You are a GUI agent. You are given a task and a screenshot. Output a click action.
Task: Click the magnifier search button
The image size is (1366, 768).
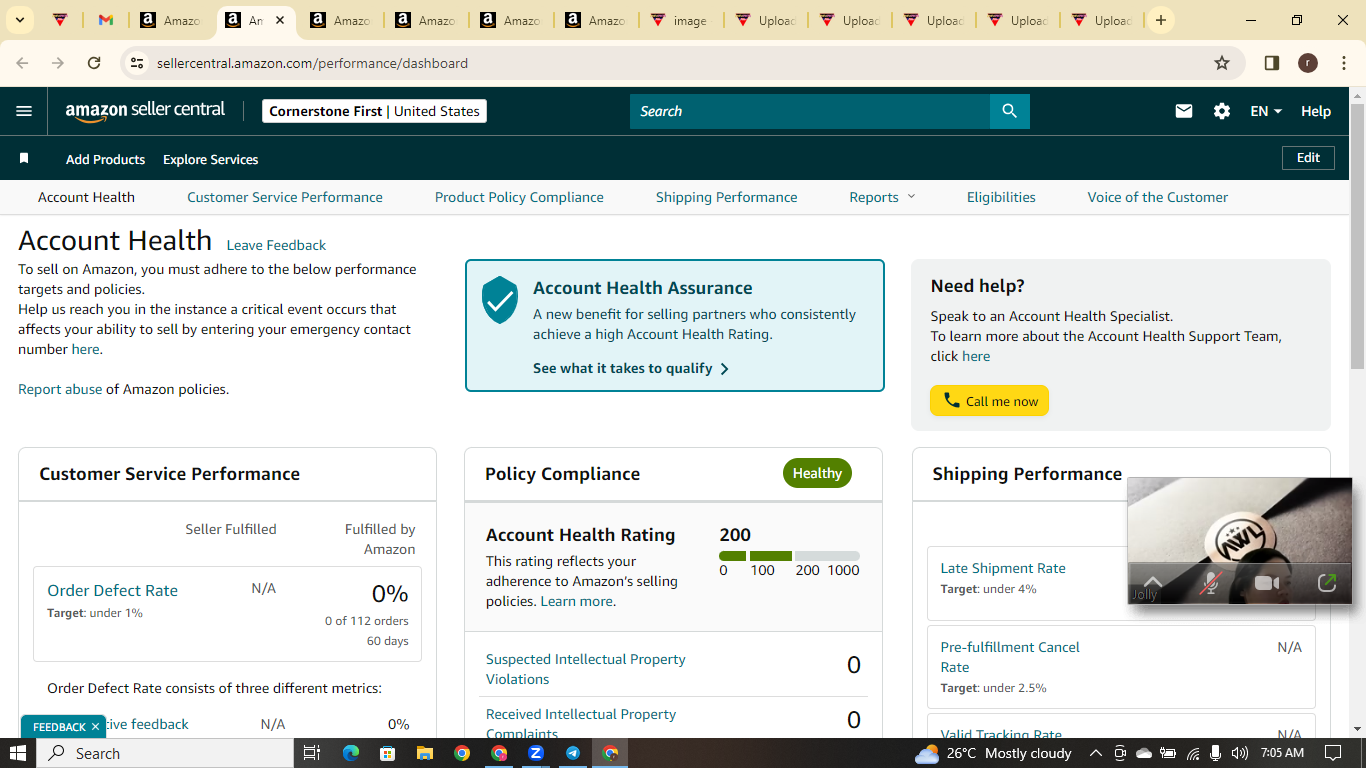tap(1009, 111)
